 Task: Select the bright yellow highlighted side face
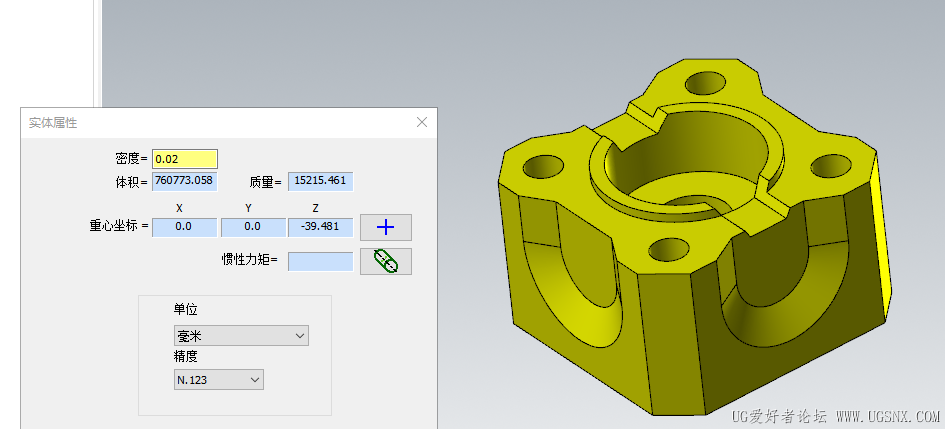(881, 235)
